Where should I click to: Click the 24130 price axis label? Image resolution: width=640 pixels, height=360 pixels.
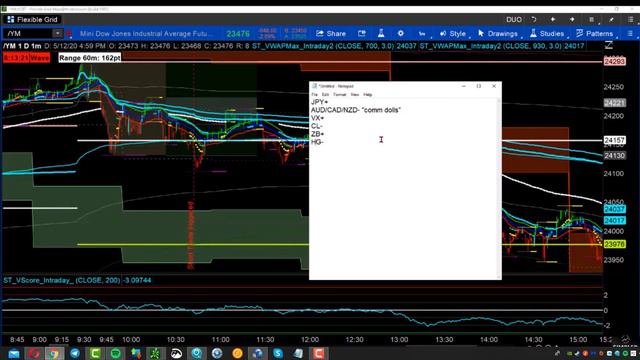tap(614, 156)
